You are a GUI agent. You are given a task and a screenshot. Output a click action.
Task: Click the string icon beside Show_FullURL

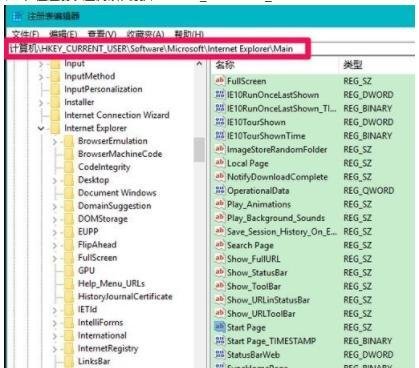[220, 258]
